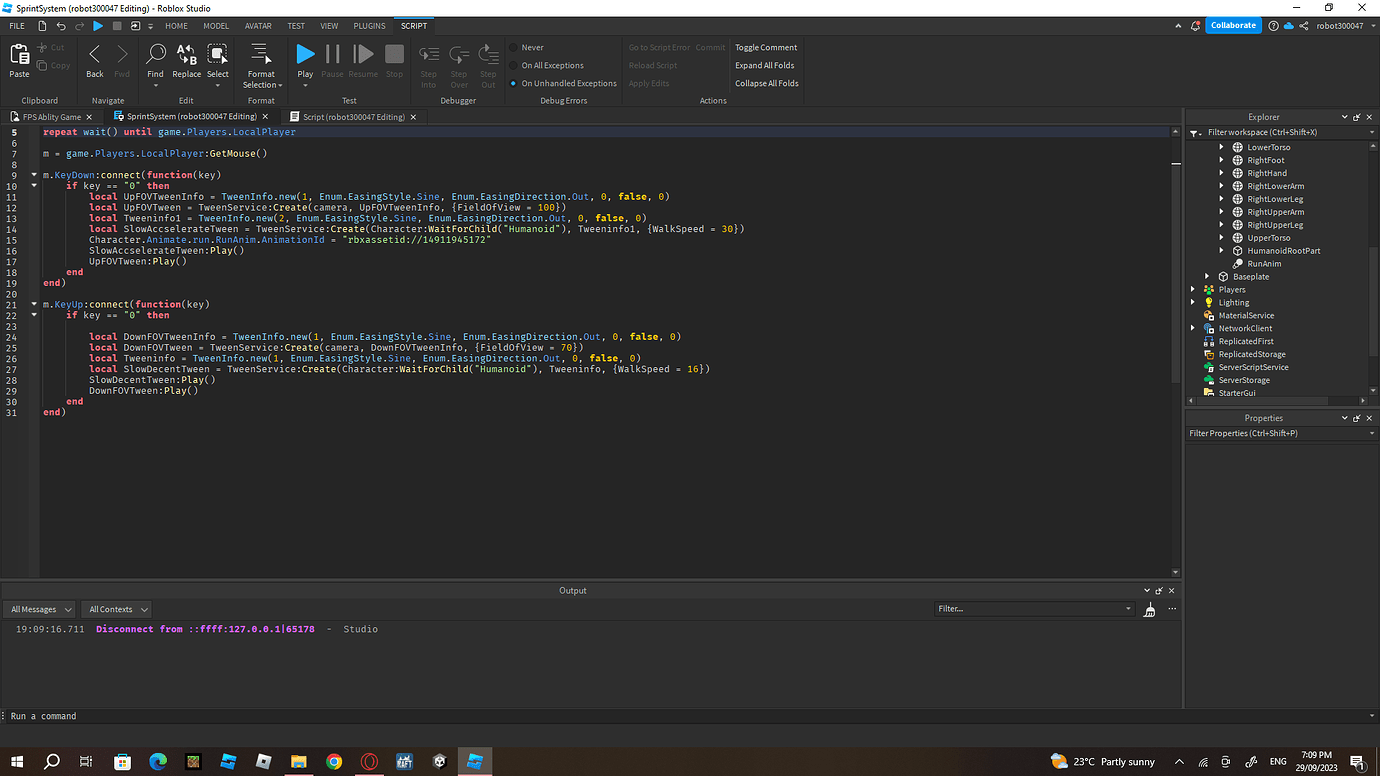Screen dimensions: 1380x776
Task: Expand the NetworkClient node in Explorer
Action: point(1193,328)
